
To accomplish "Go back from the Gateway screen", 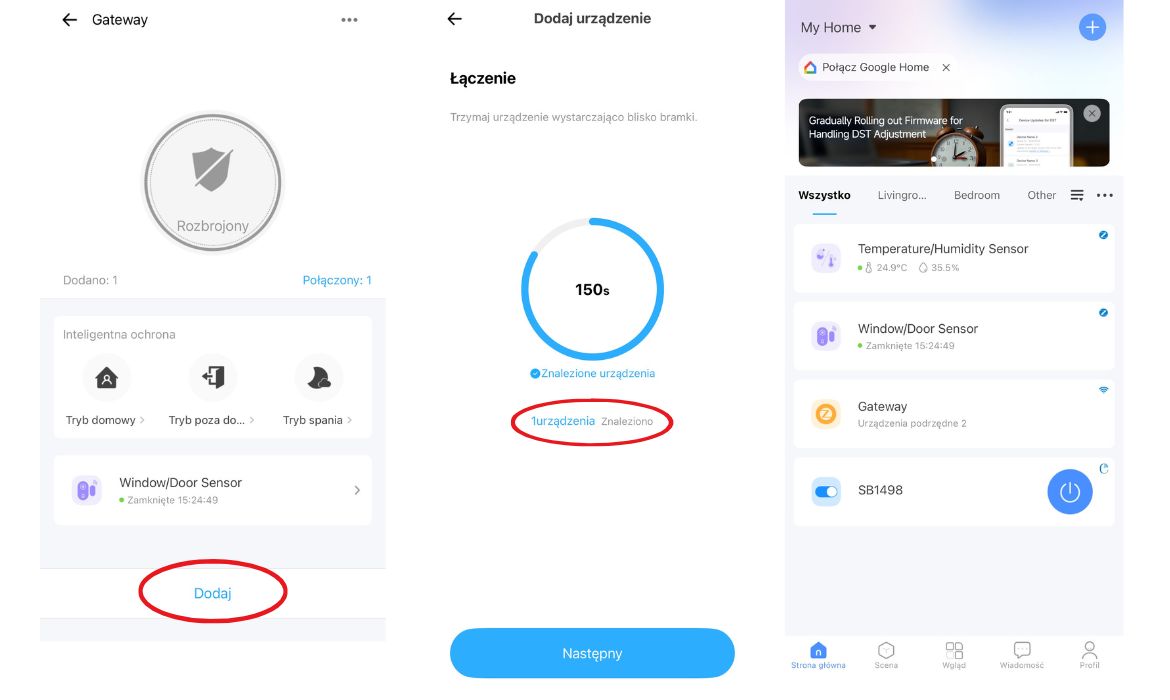I will pyautogui.click(x=69, y=20).
